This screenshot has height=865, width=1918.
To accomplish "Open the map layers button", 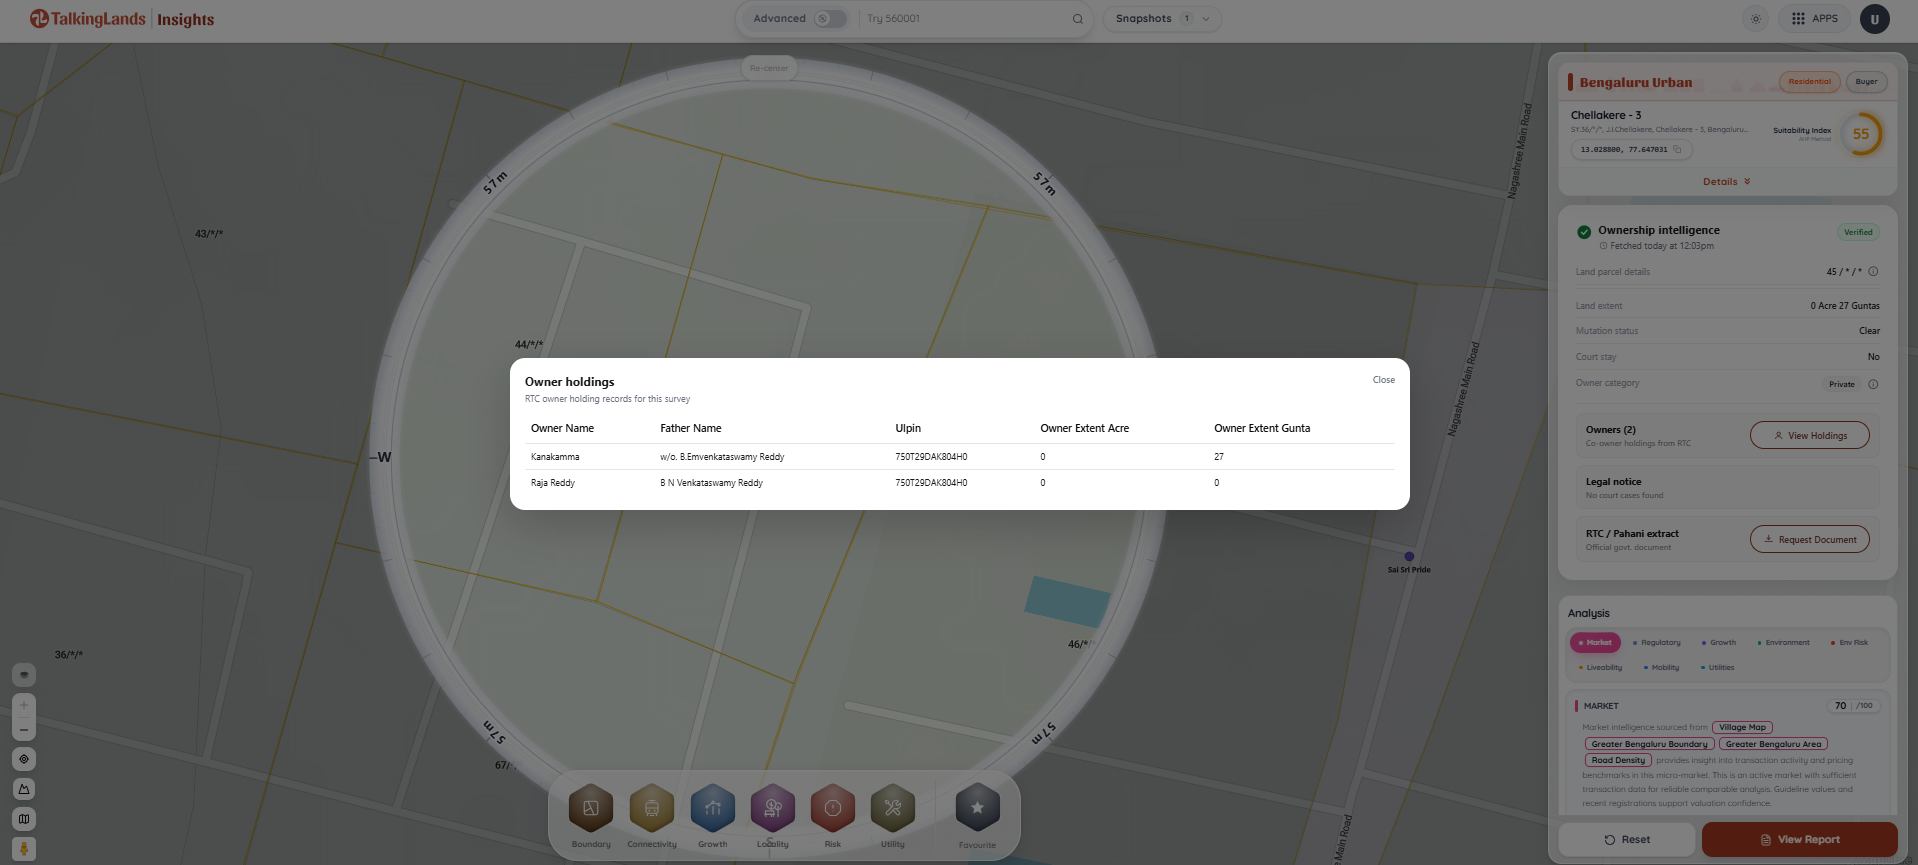I will (x=24, y=675).
